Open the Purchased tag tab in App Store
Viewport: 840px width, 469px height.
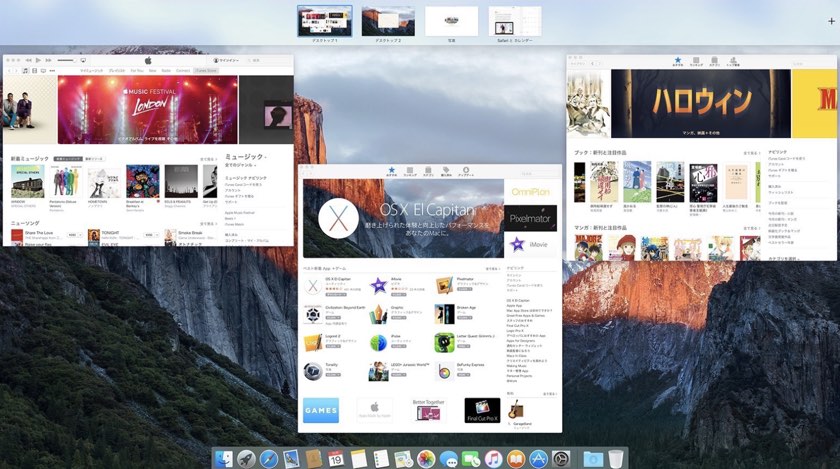(x=446, y=172)
